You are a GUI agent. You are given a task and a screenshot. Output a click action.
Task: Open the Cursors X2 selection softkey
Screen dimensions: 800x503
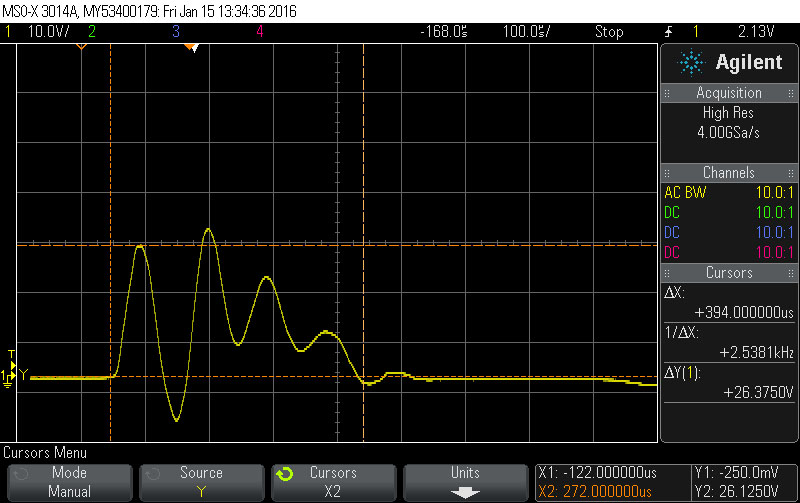click(333, 482)
